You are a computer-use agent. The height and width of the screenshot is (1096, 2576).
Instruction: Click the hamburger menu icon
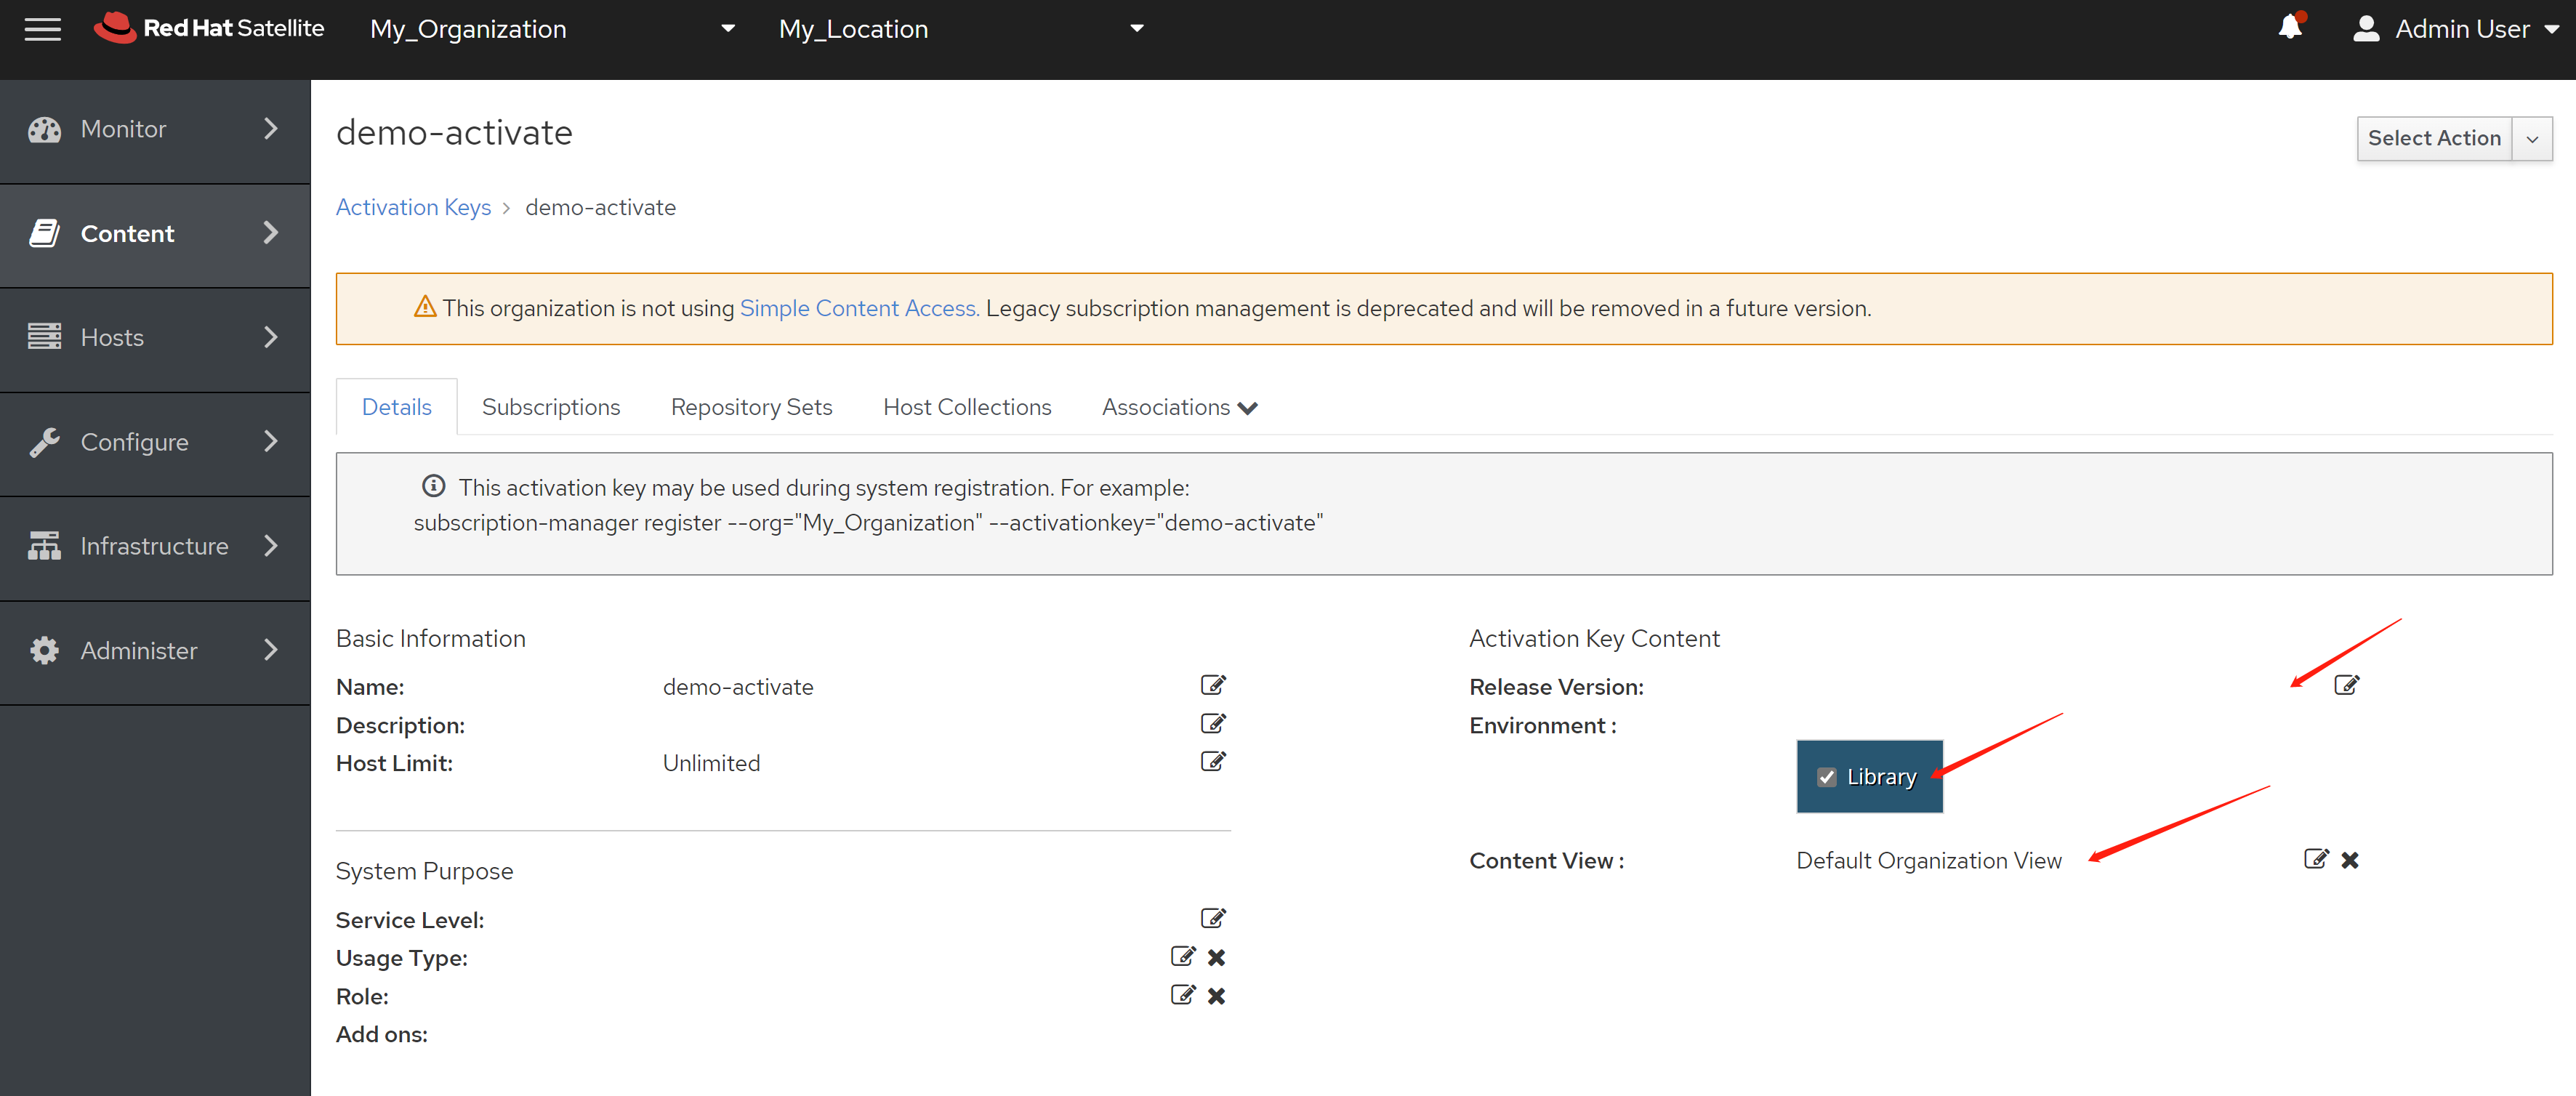pyautogui.click(x=42, y=29)
